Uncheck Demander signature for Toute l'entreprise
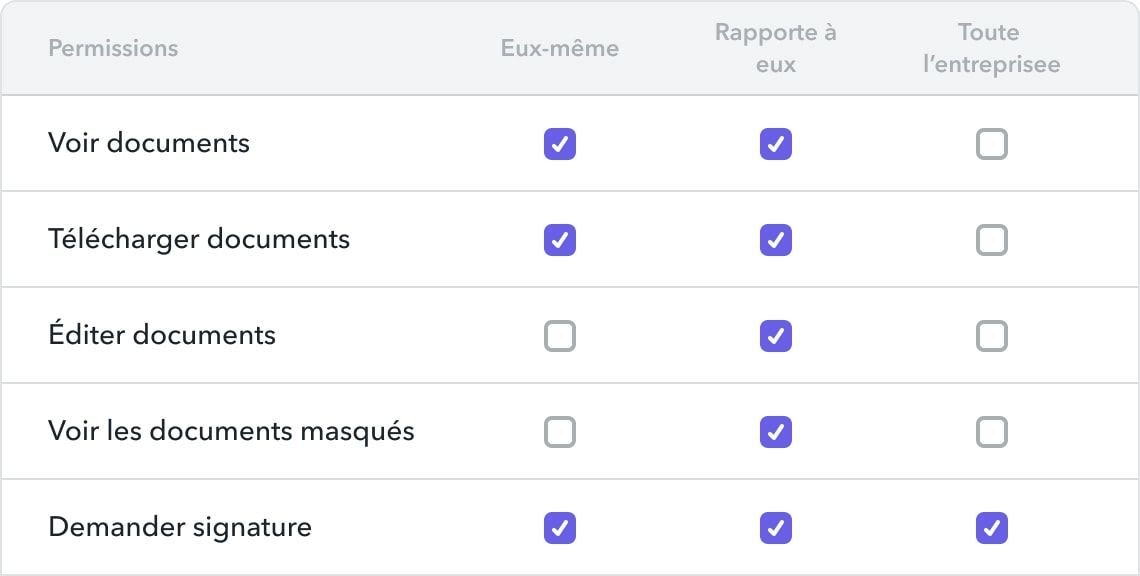The image size is (1140, 576). [992, 528]
